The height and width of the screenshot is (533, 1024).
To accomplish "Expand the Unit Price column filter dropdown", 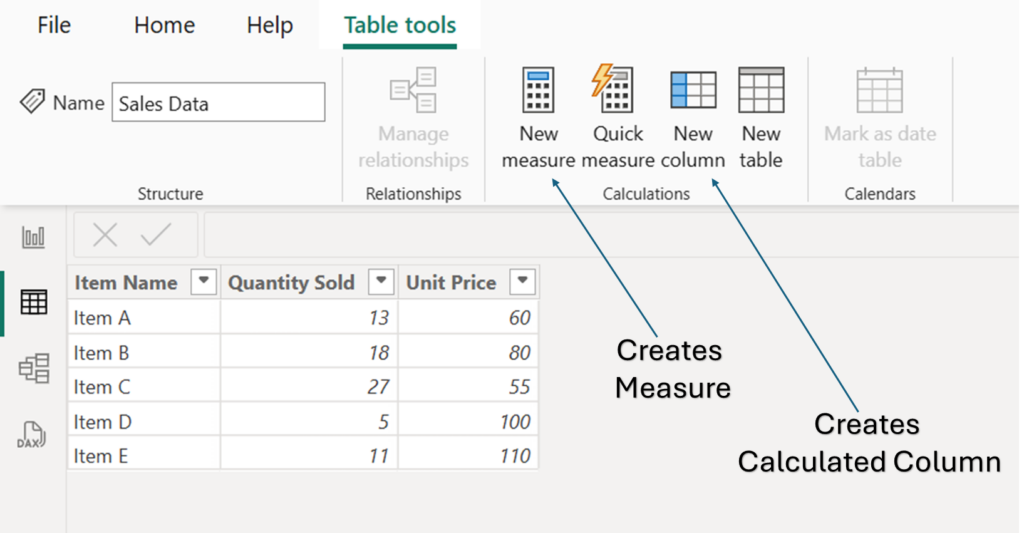I will coord(522,282).
